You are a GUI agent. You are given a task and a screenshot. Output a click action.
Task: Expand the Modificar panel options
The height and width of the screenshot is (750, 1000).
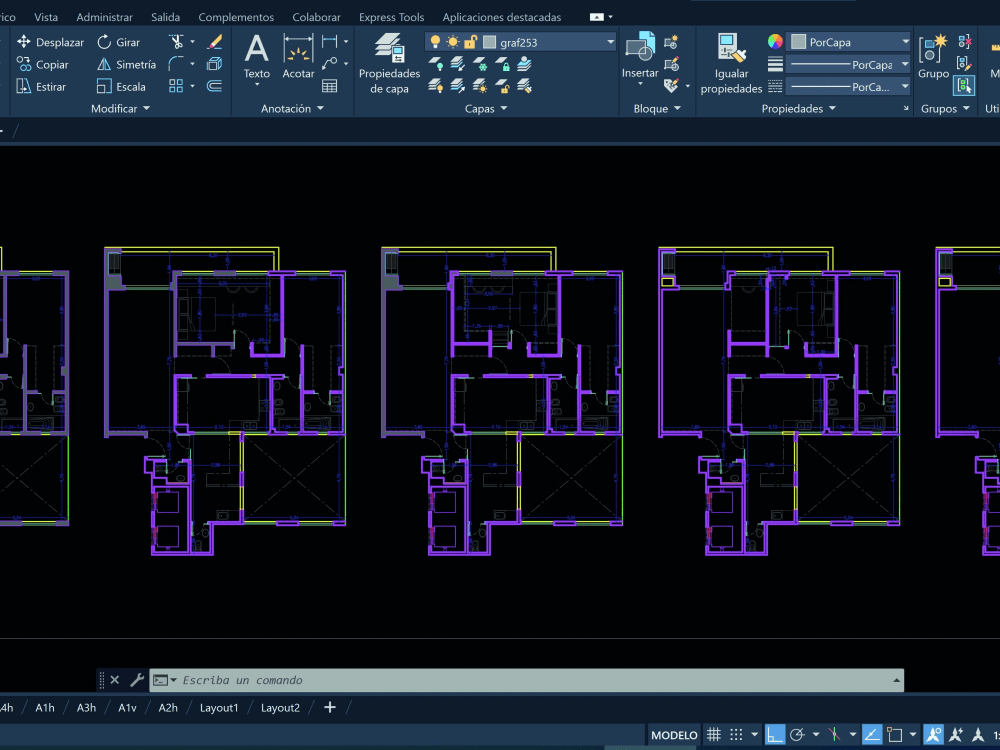pyautogui.click(x=145, y=108)
